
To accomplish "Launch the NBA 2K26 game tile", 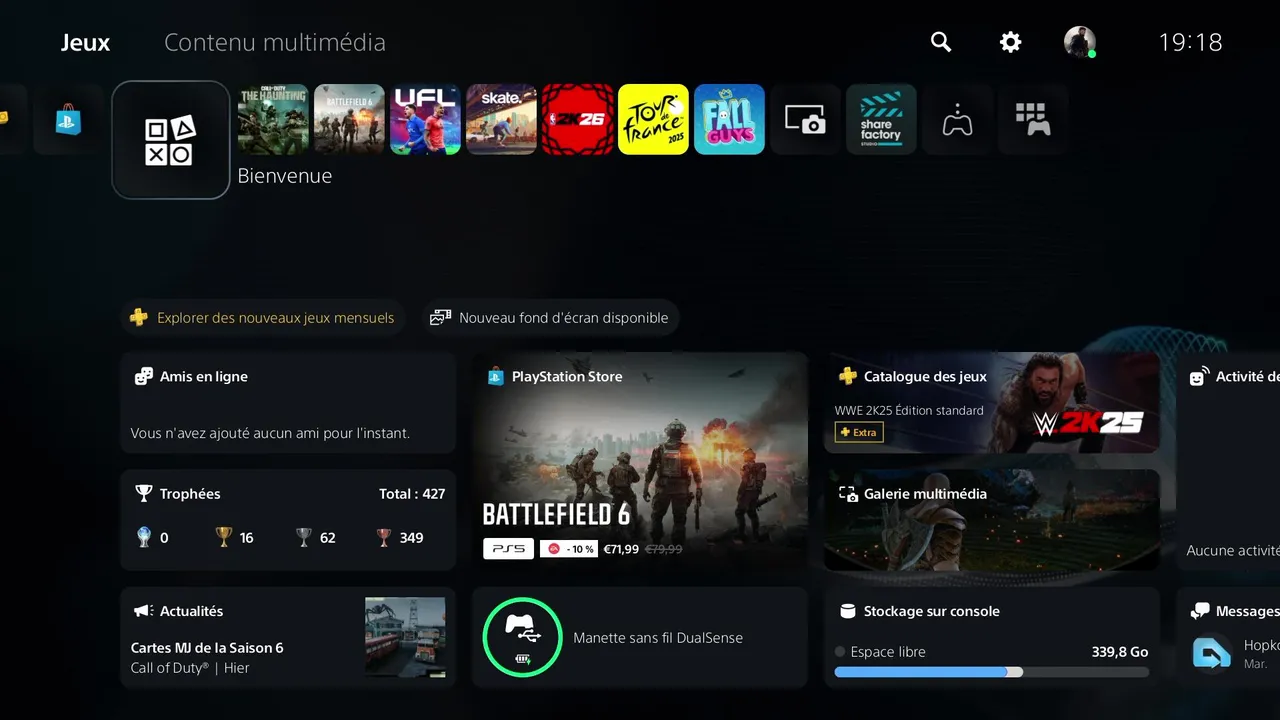I will pyautogui.click(x=577, y=119).
